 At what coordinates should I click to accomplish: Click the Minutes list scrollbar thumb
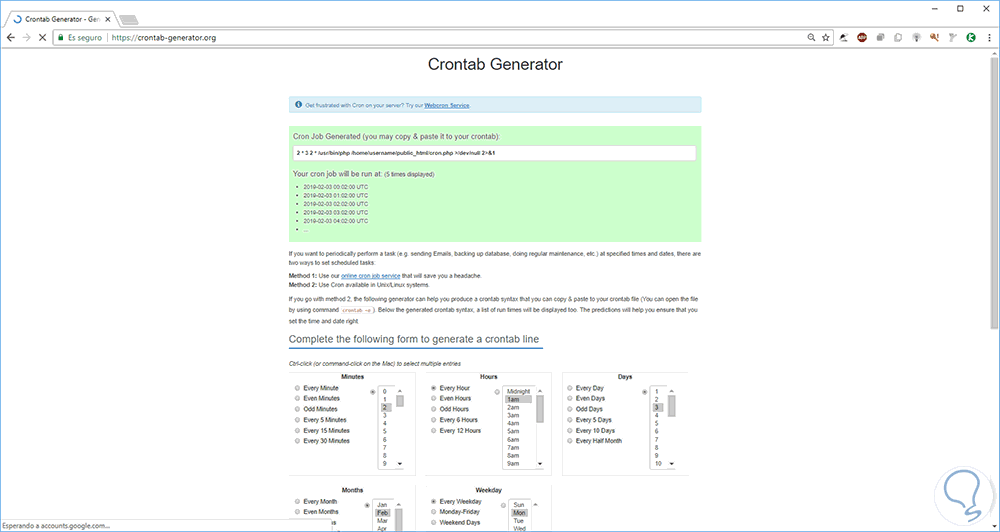pos(400,401)
